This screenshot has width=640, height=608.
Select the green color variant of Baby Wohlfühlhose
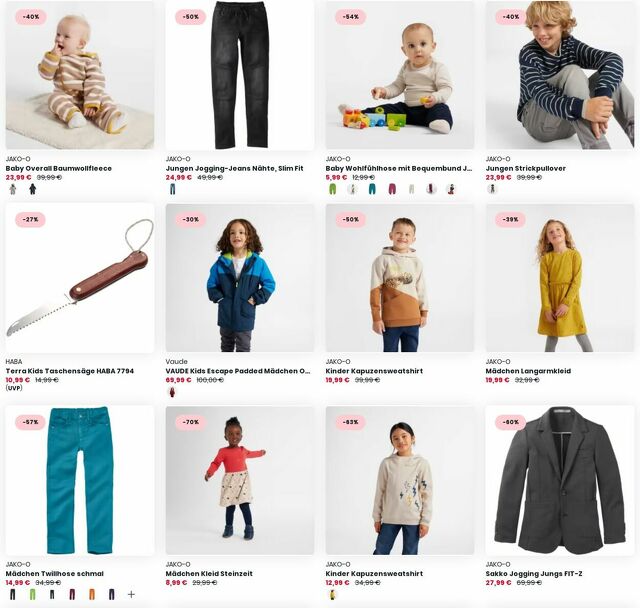point(333,189)
